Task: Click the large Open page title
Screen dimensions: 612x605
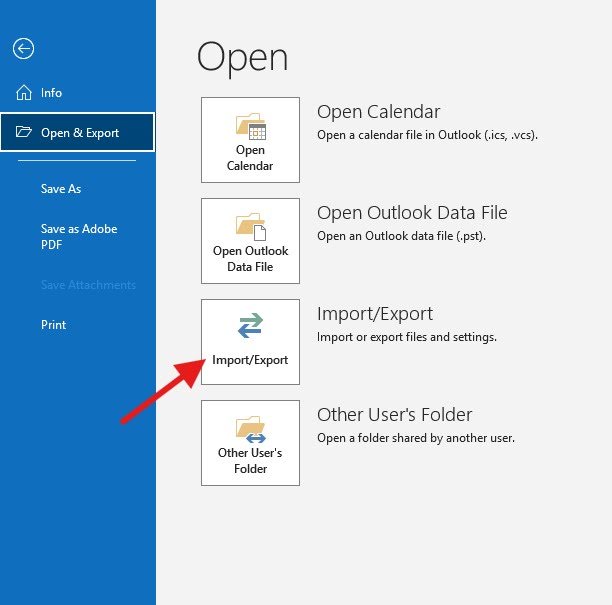Action: coord(242,59)
